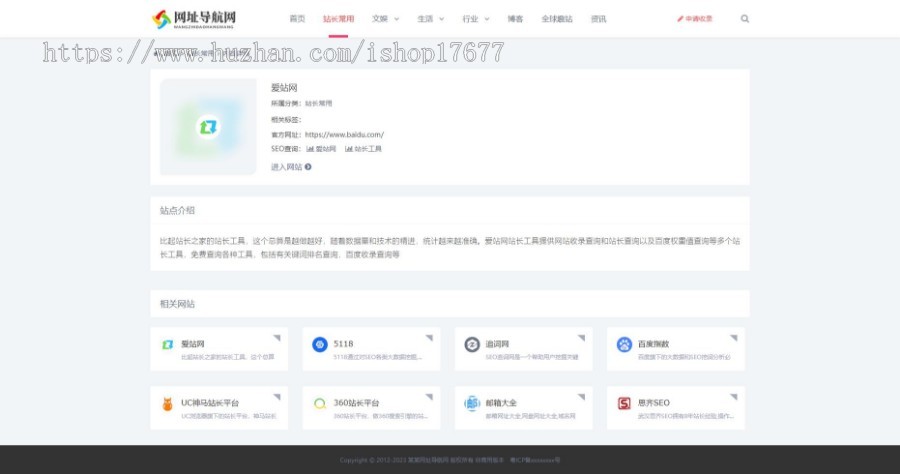Open the 博客 nav item
This screenshot has width=900, height=474.
pyautogui.click(x=515, y=19)
